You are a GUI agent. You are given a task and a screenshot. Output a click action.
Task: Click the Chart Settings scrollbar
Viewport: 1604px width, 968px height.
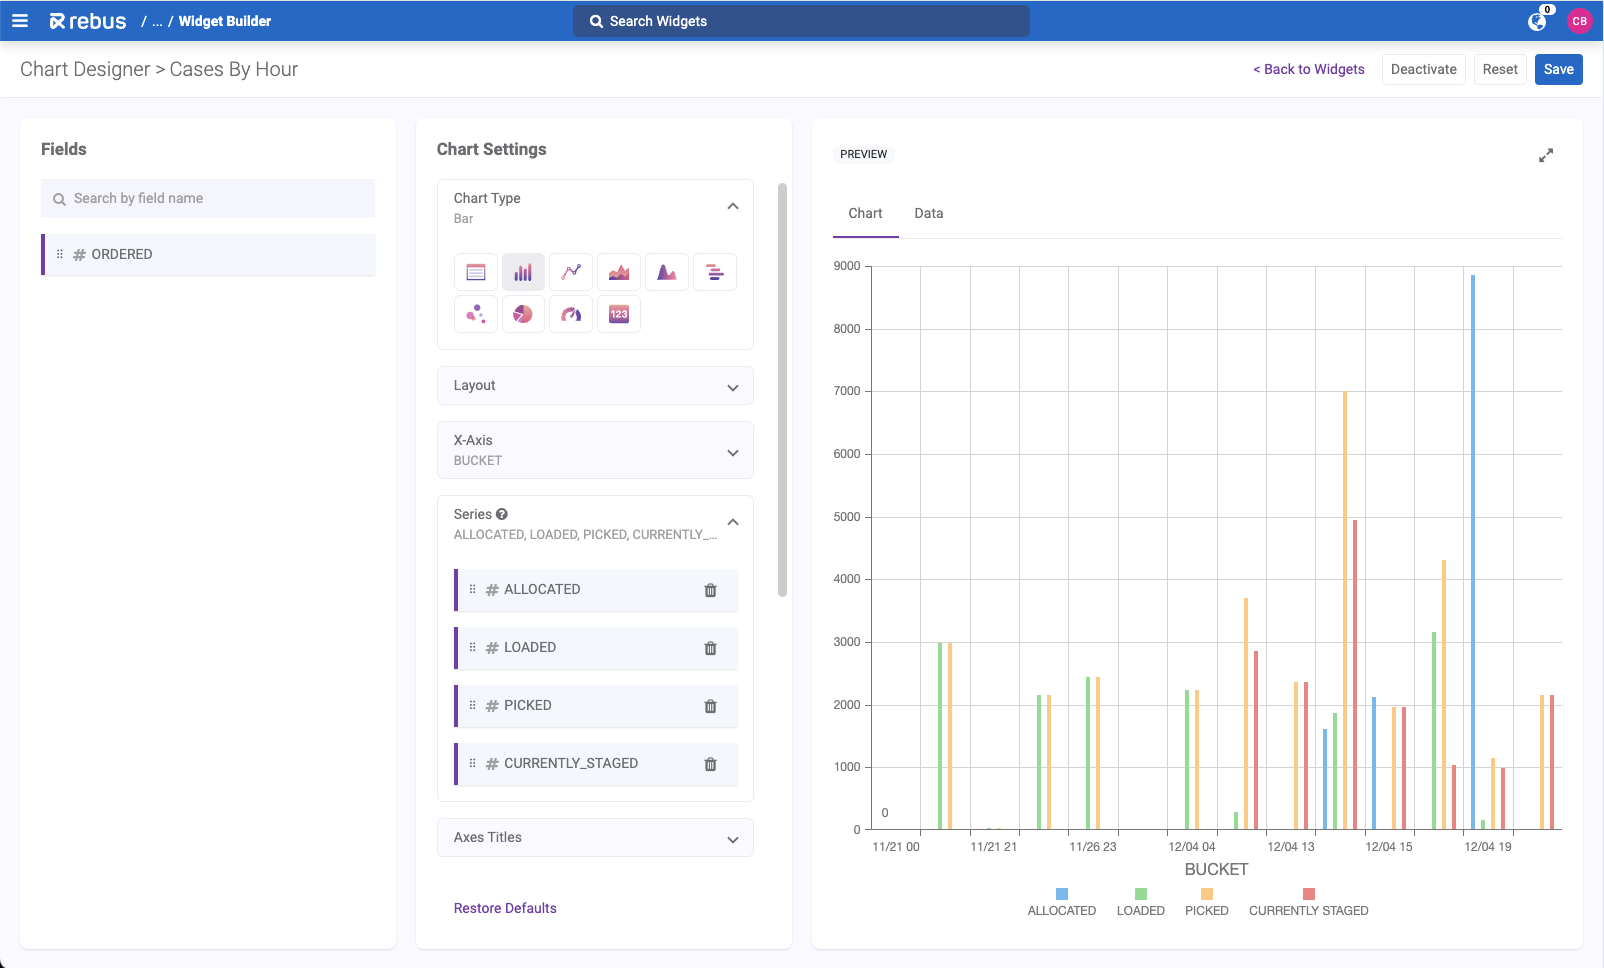click(x=782, y=390)
